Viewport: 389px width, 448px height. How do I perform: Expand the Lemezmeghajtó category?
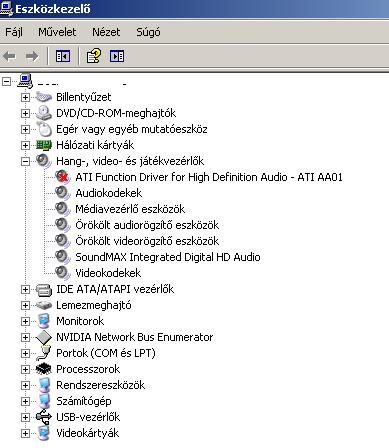25,305
